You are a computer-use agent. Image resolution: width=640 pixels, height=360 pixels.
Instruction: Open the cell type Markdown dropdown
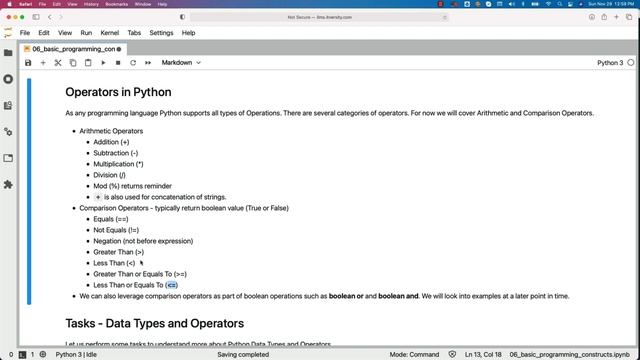point(181,63)
